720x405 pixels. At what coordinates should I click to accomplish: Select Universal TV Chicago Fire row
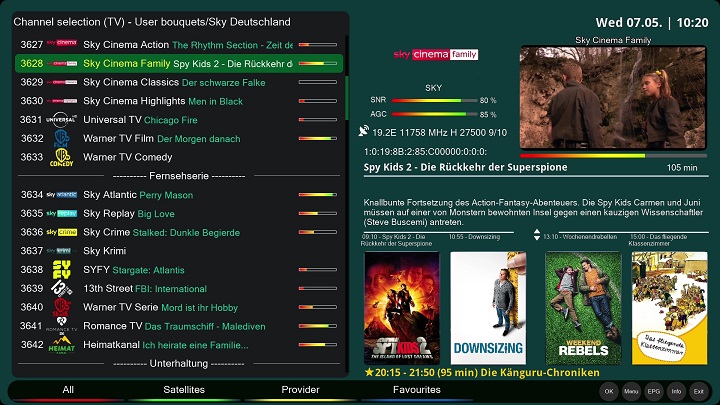pos(179,120)
